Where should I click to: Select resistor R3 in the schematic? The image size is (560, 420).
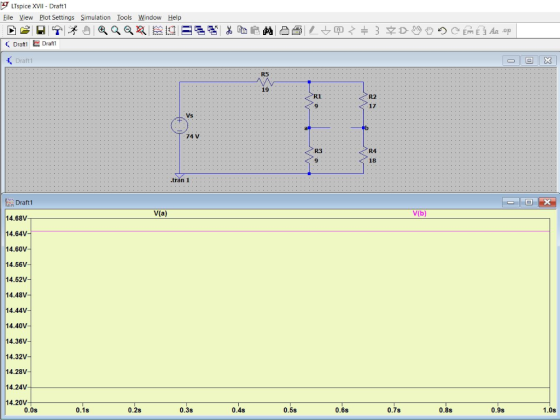(x=309, y=156)
